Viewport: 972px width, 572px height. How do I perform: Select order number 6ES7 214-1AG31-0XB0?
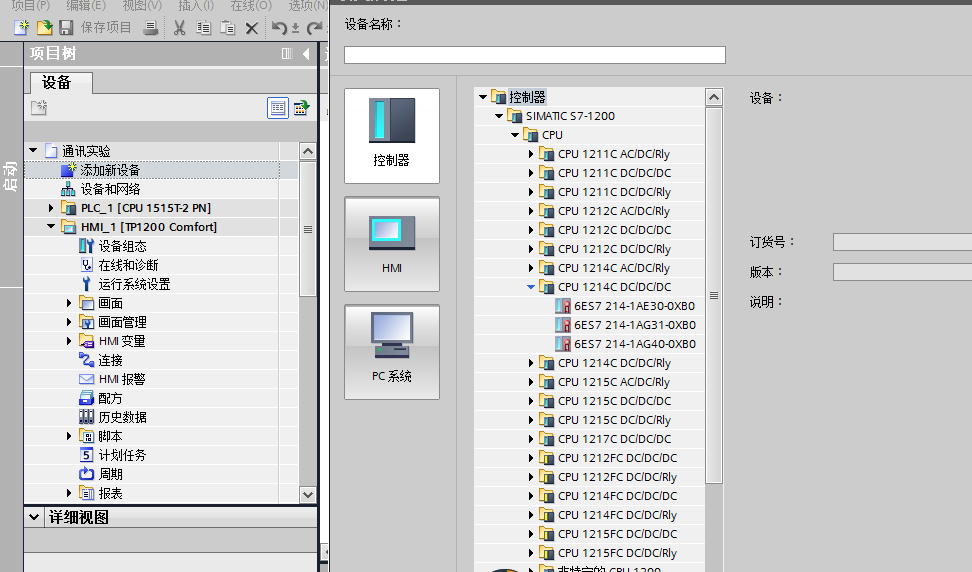click(634, 325)
